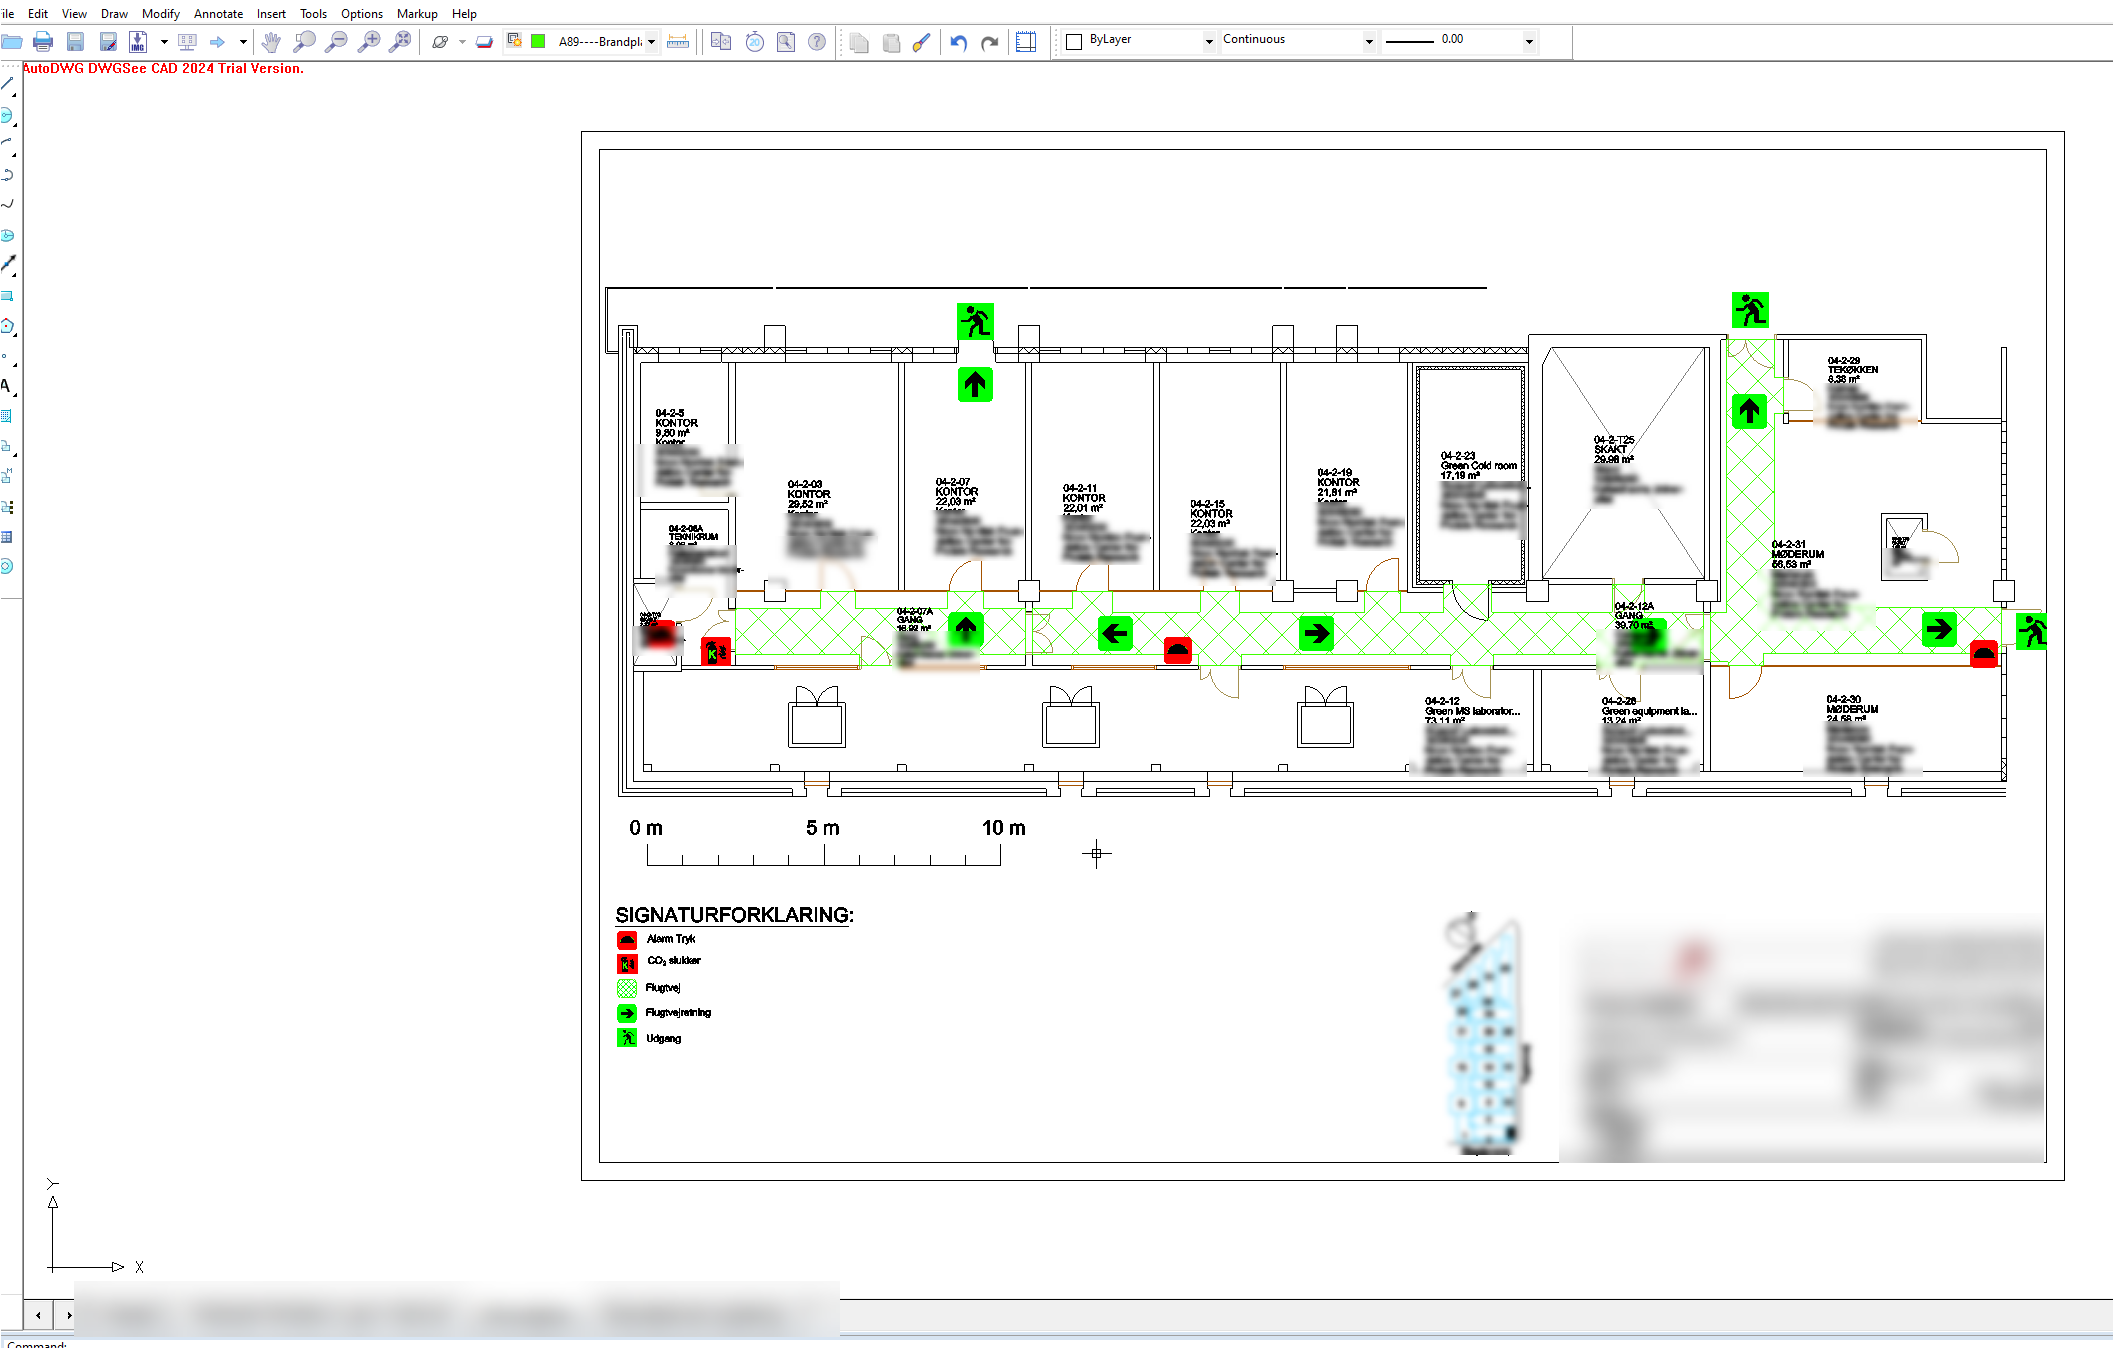Open the Modify menu

(x=160, y=14)
